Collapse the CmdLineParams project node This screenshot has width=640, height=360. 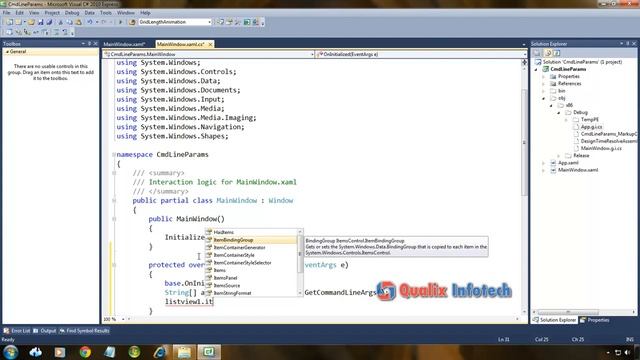coord(536,69)
